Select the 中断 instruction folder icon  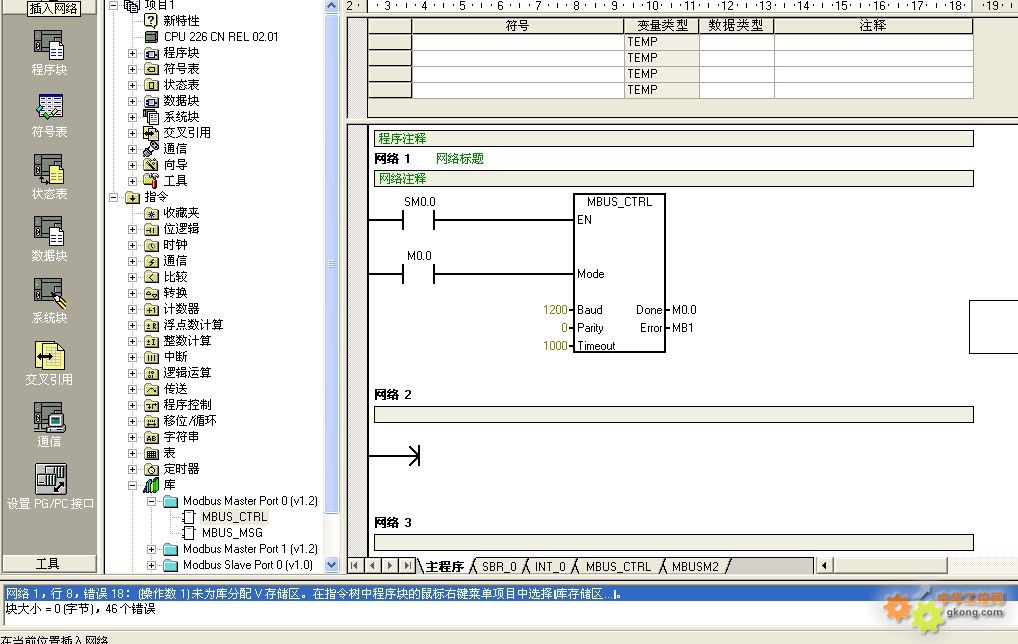(x=151, y=357)
